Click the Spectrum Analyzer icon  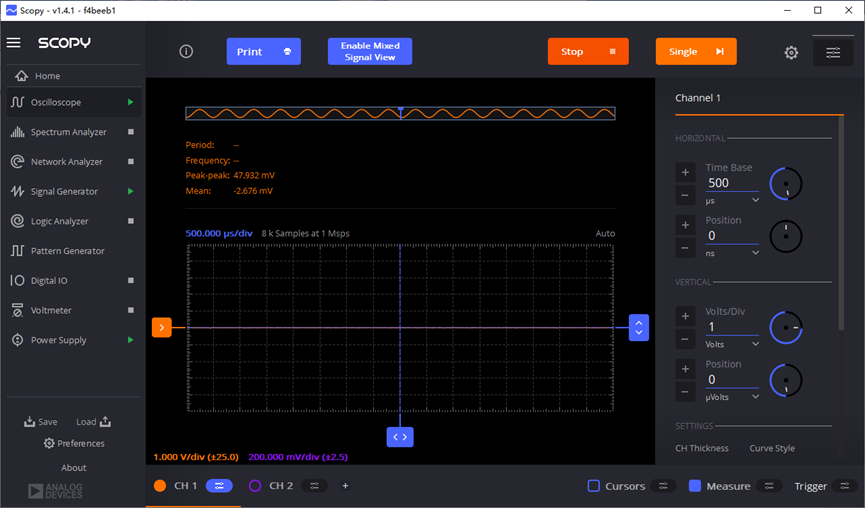point(17,132)
